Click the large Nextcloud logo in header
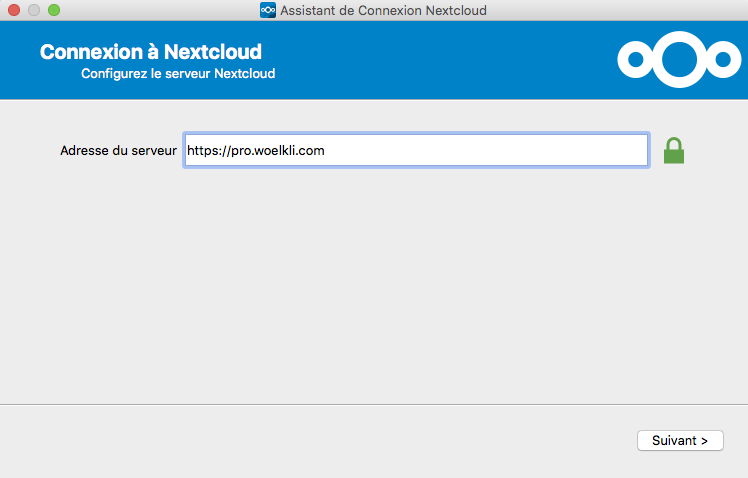 tap(679, 60)
